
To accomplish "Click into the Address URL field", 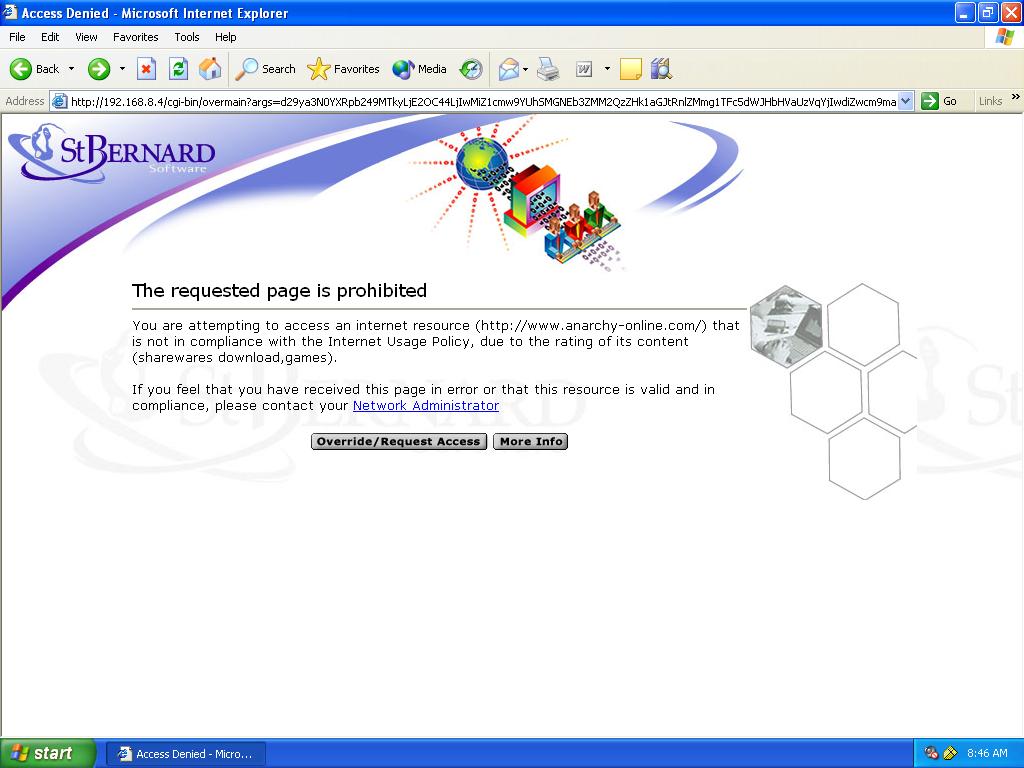I will point(483,101).
